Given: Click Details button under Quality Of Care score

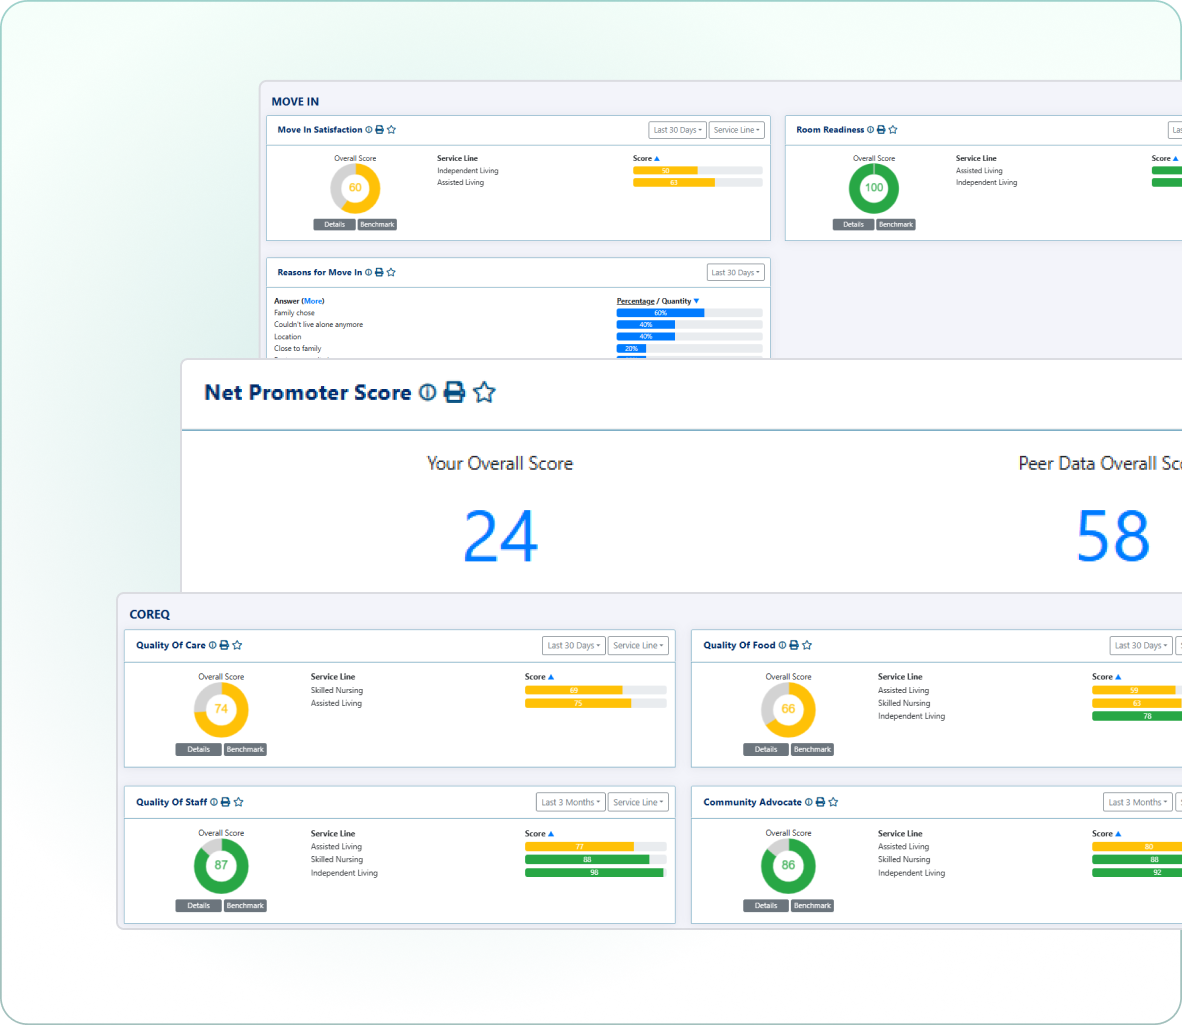Looking at the screenshot, I should point(198,749).
